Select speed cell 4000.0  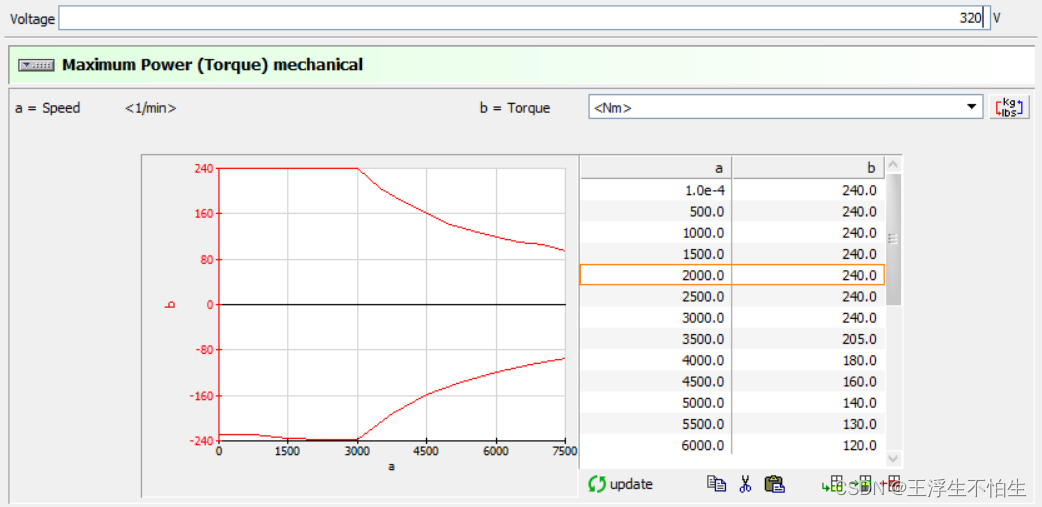click(656, 360)
